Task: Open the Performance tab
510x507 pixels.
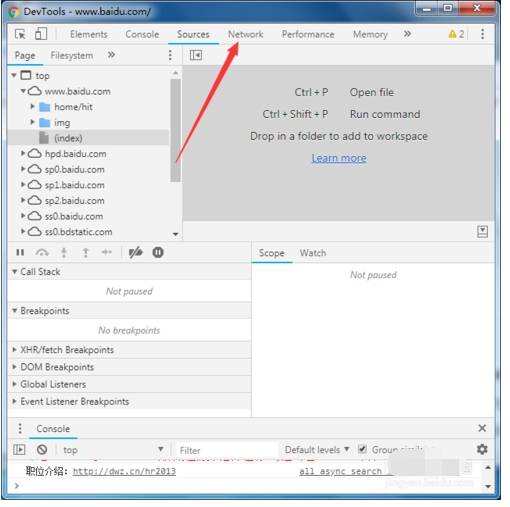Action: click(308, 34)
